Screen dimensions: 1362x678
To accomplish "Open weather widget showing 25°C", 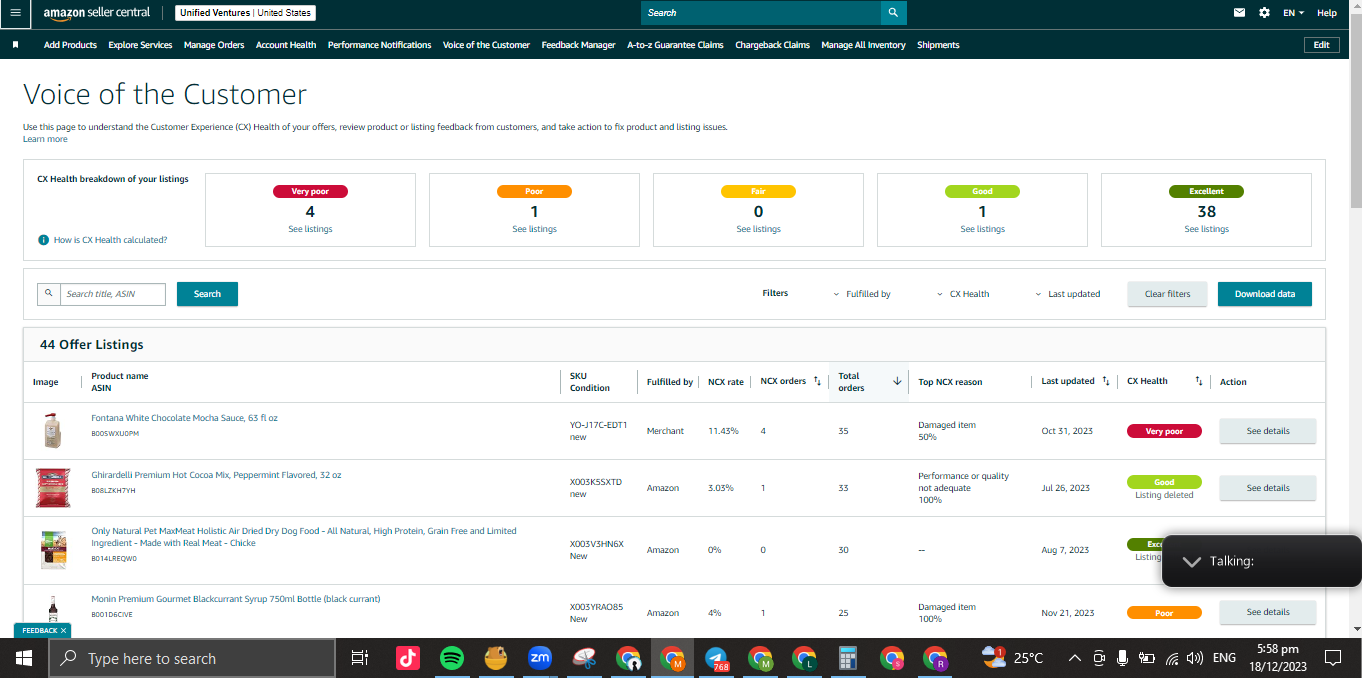I will 1012,658.
